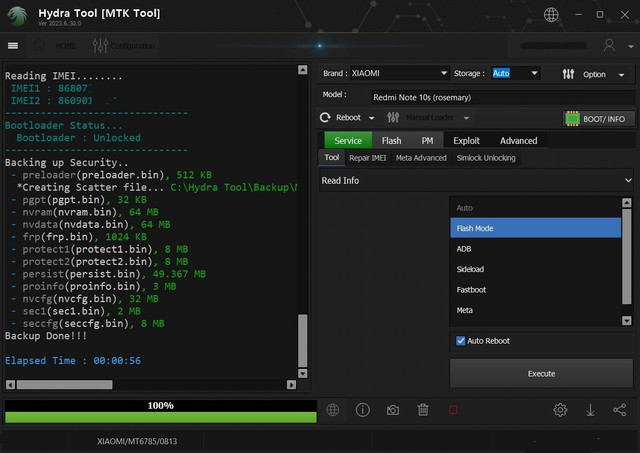Click the Configuration sliders icon
Viewport: 640px width, 453px height.
click(x=100, y=46)
